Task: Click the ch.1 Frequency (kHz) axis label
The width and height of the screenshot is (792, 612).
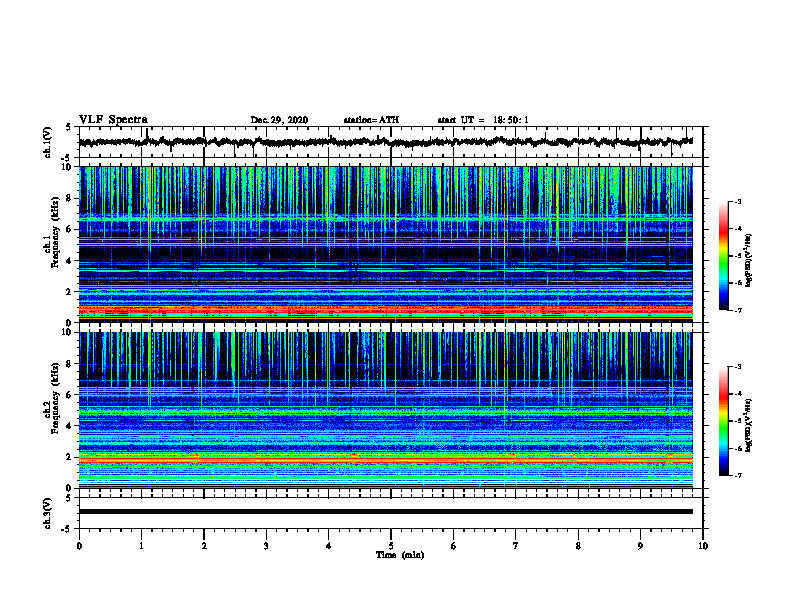Action: coord(52,244)
